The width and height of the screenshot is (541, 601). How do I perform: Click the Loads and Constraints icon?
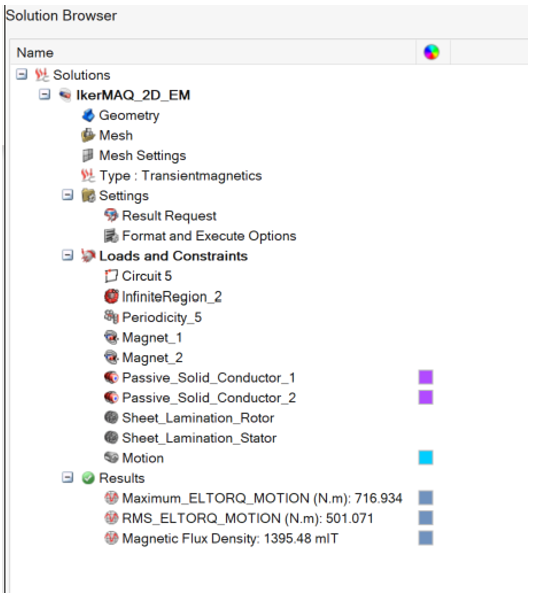coord(88,256)
